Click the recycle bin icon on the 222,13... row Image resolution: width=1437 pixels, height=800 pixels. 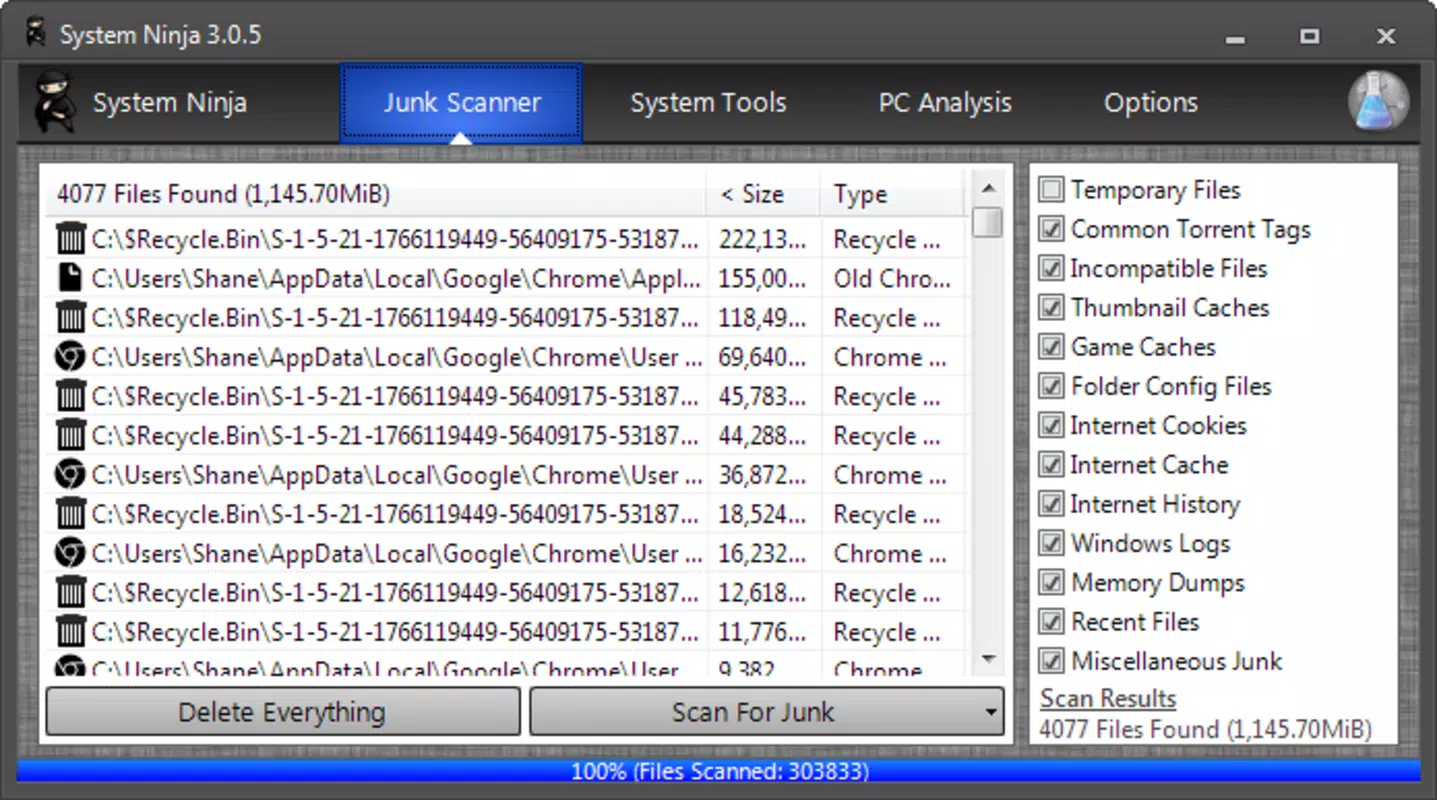(x=70, y=239)
